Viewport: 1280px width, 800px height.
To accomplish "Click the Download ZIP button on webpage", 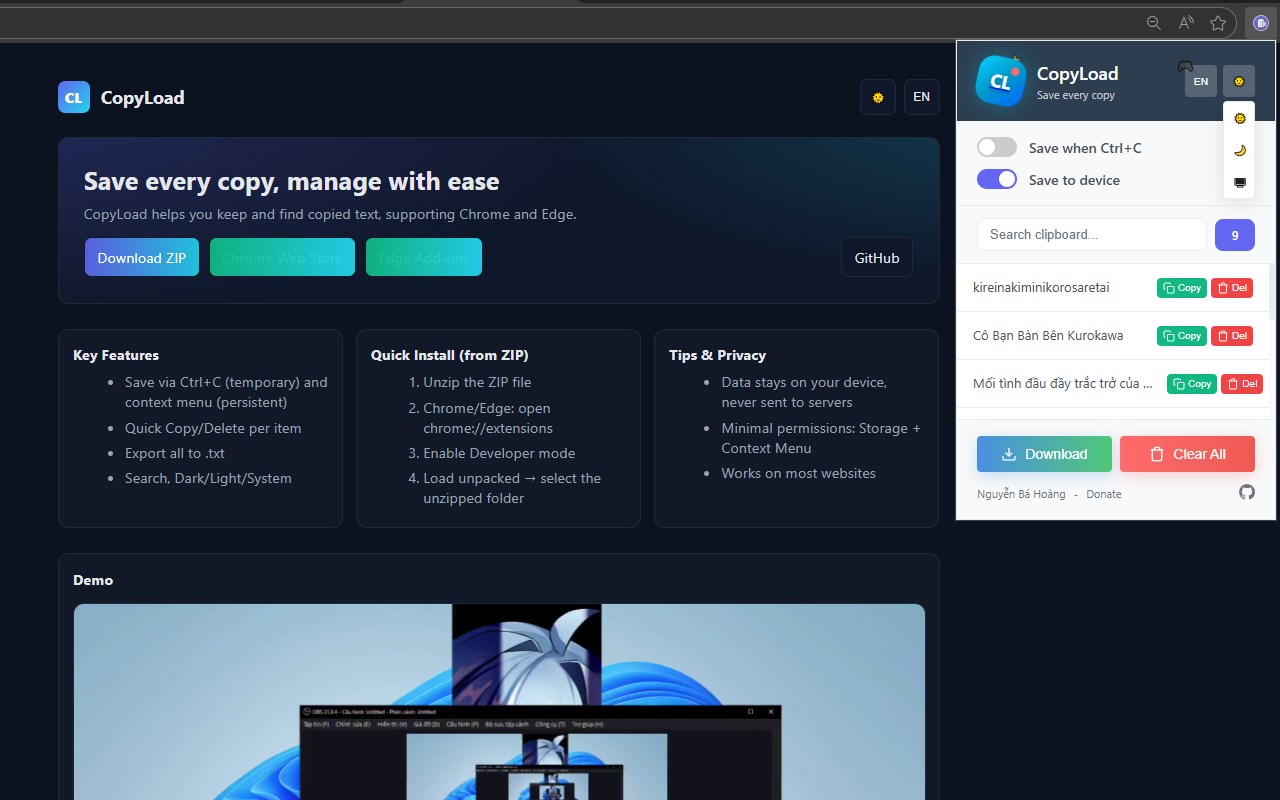I will point(142,257).
